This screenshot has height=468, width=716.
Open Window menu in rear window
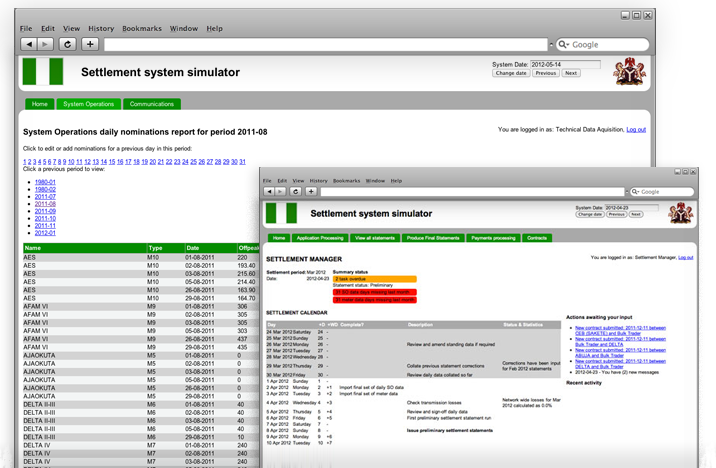184,28
